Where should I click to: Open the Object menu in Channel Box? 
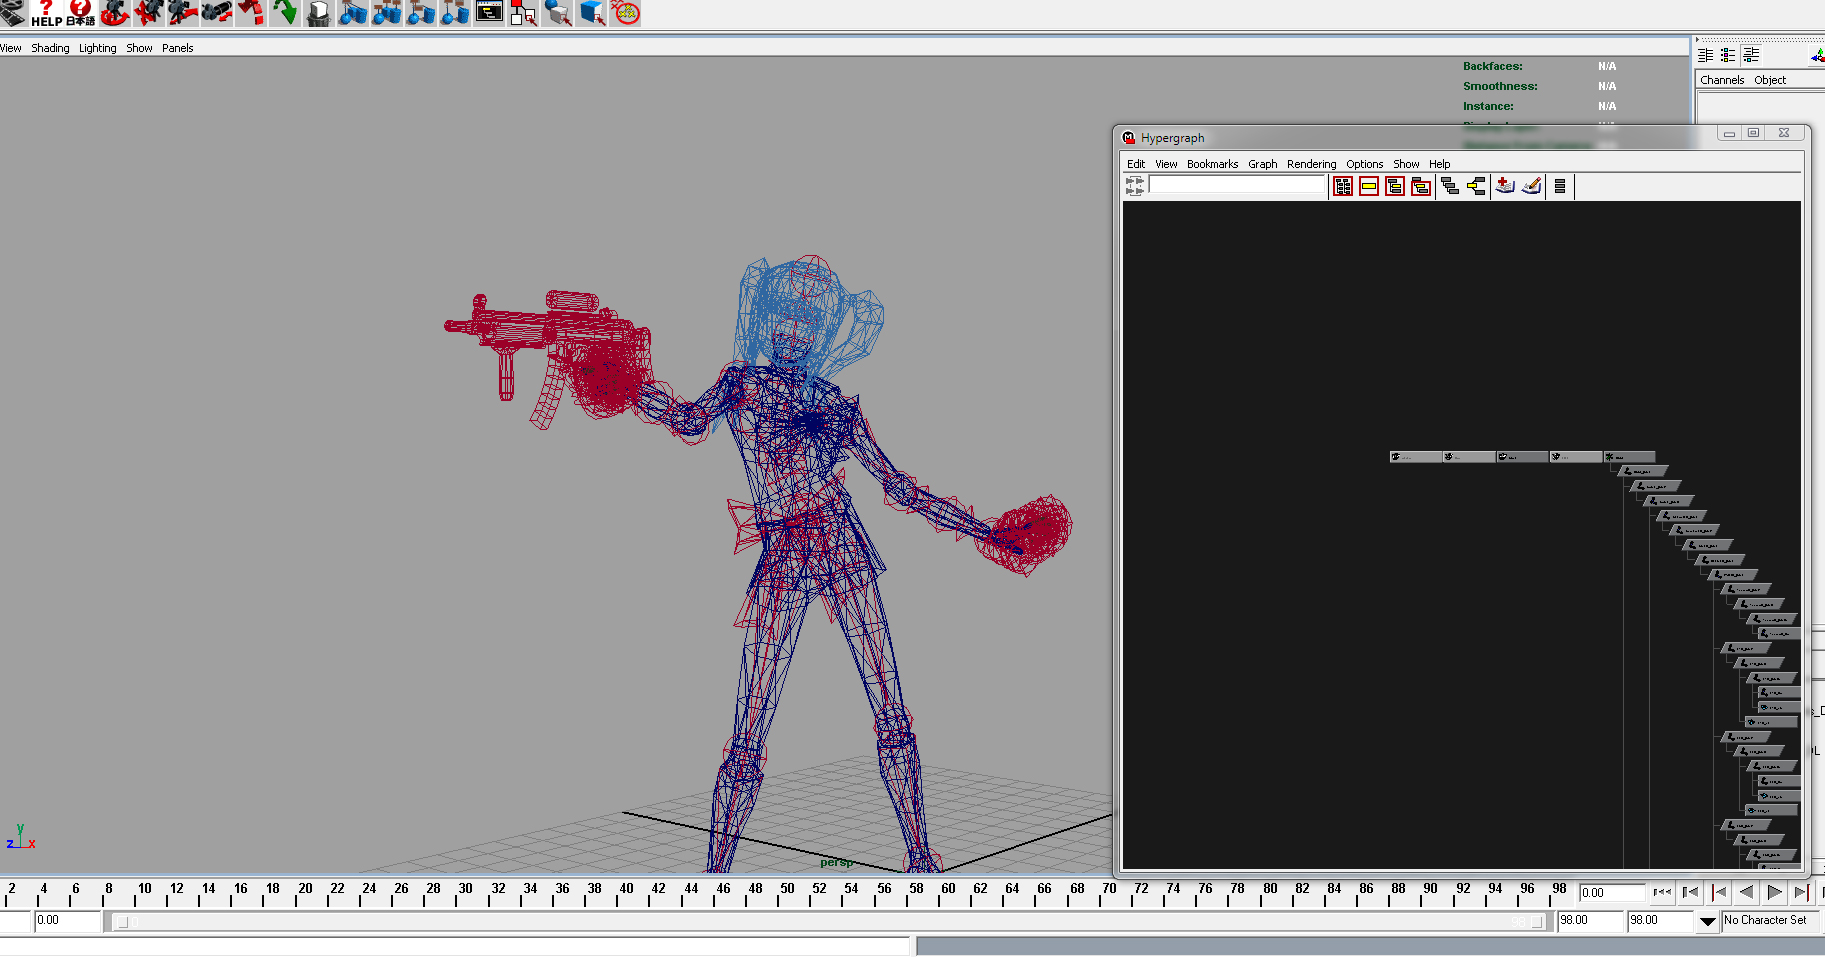pos(1769,80)
